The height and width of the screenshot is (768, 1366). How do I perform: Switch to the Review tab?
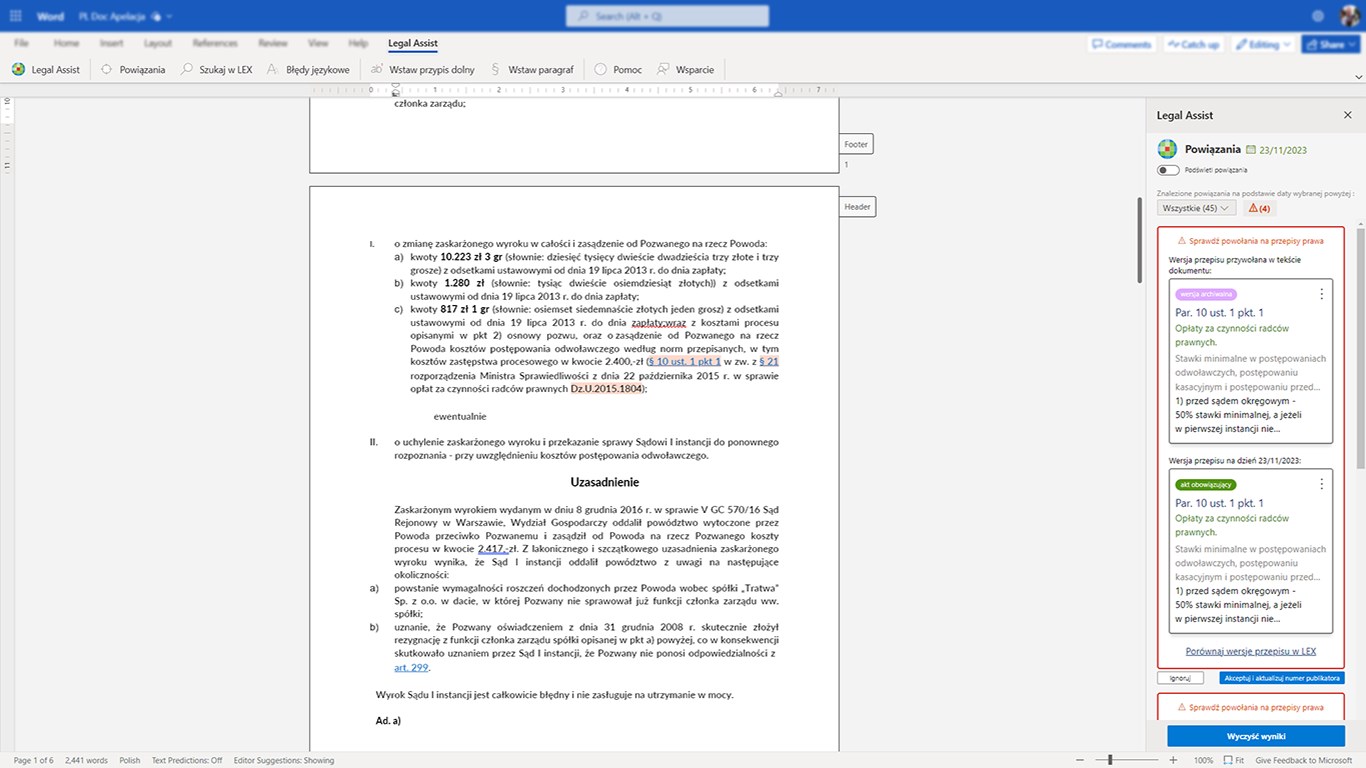[272, 44]
